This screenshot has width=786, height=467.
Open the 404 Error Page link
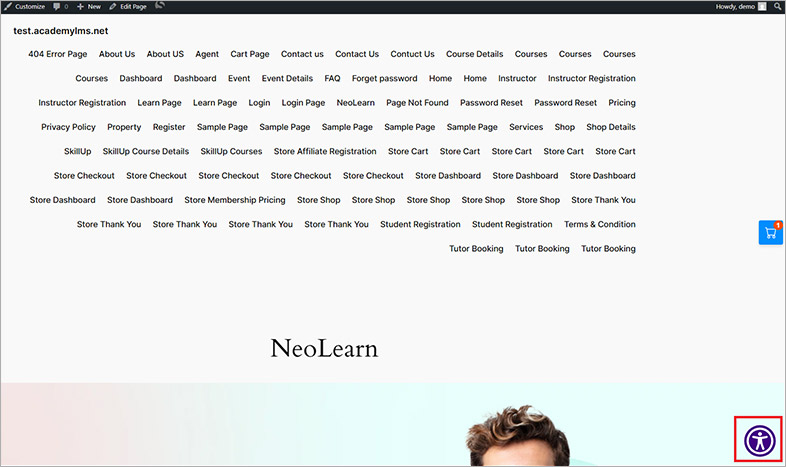(x=58, y=54)
